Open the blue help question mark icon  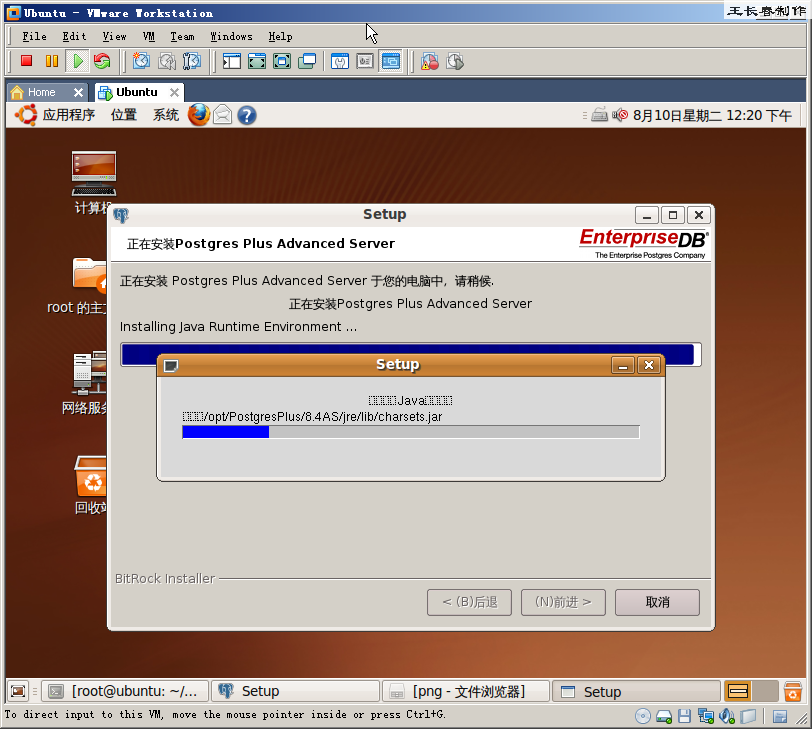[x=247, y=115]
